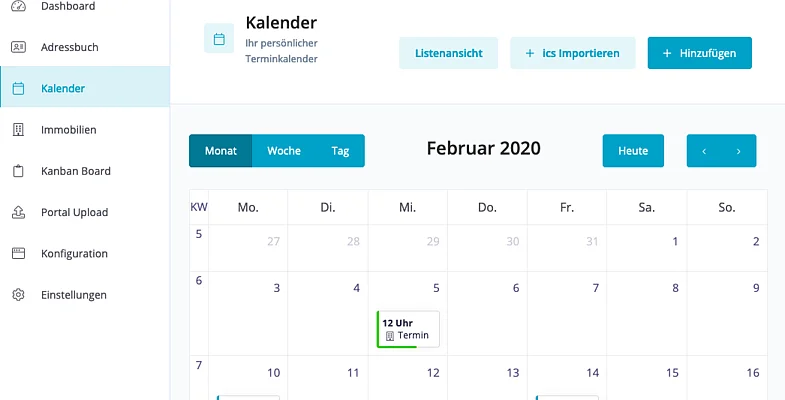Screen dimensions: 785x400
Task: Click the Kalender sidebar icon
Action: 18,88
